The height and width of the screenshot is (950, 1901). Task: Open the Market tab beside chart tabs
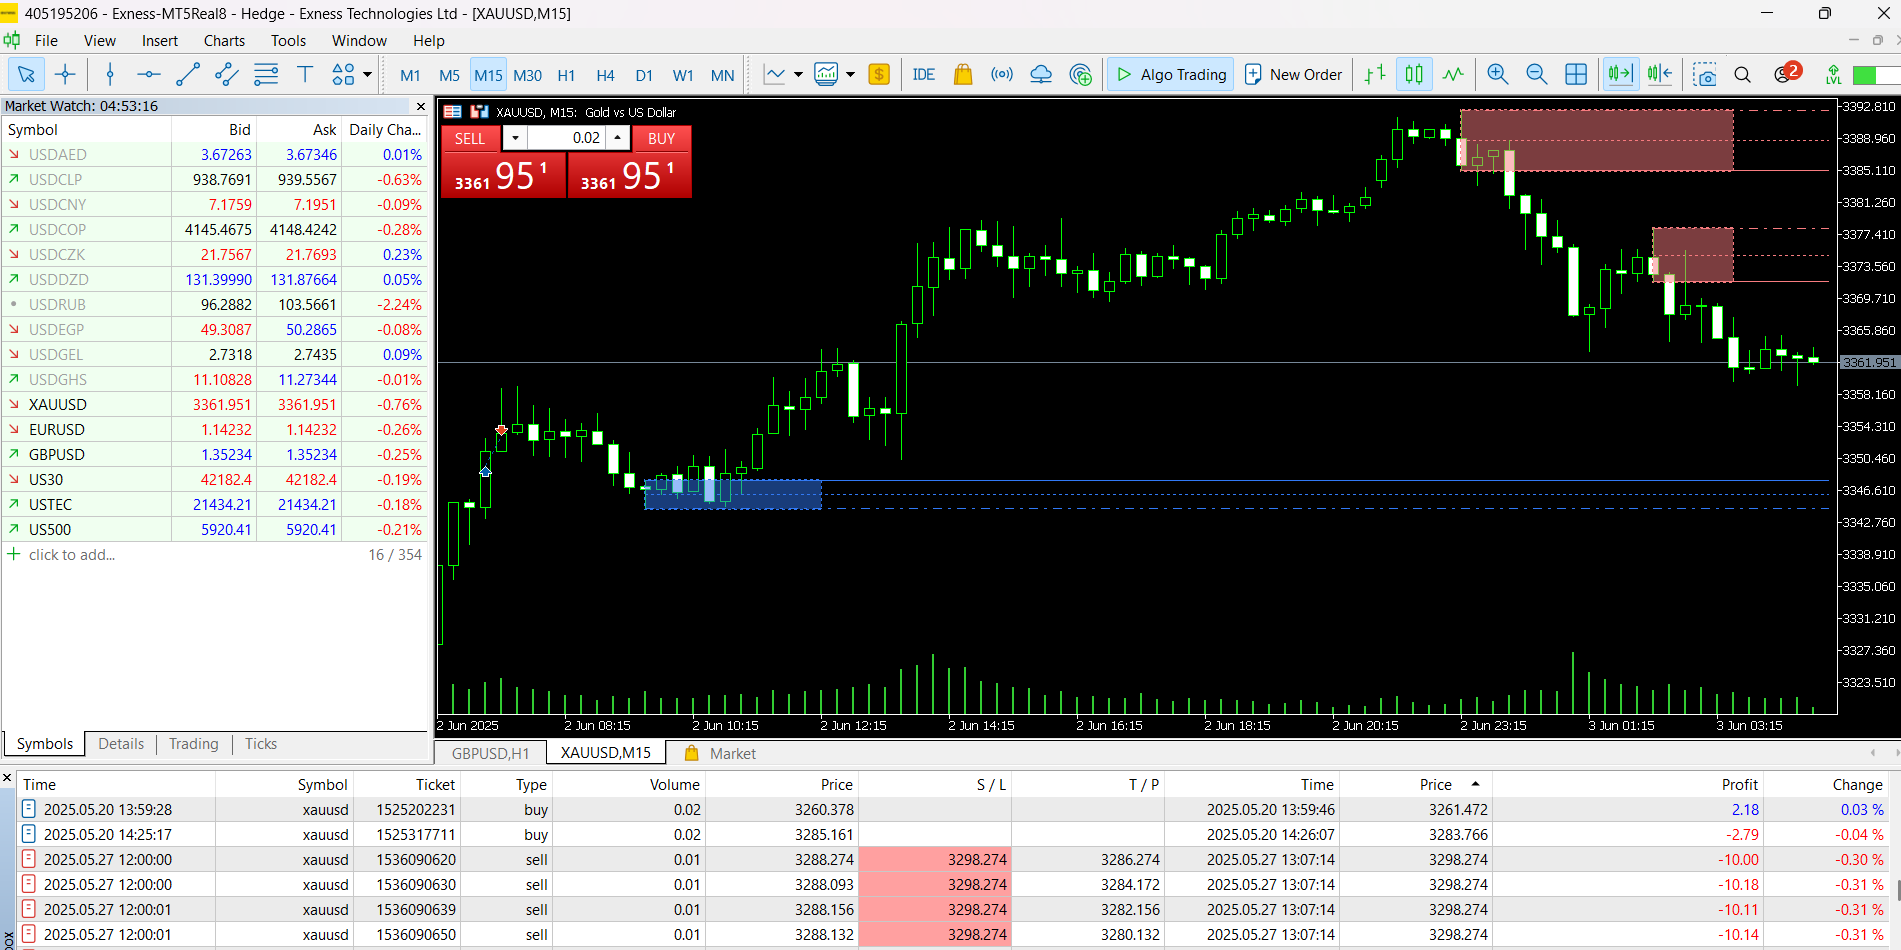720,753
